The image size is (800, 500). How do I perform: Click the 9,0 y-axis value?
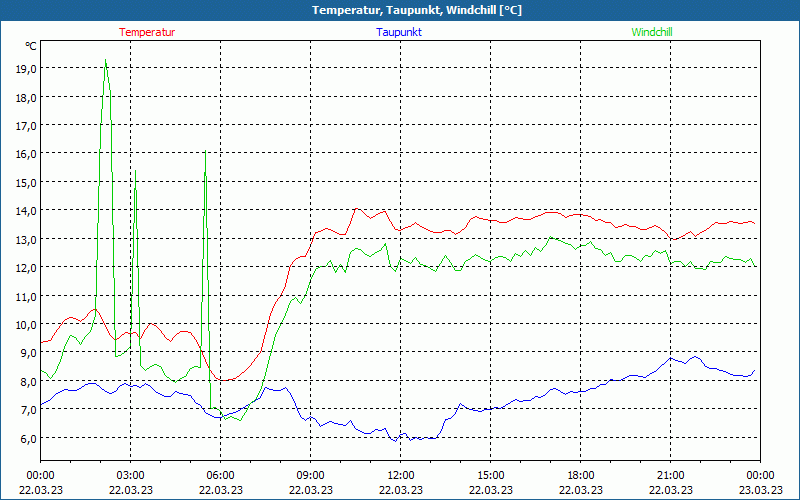(29, 353)
